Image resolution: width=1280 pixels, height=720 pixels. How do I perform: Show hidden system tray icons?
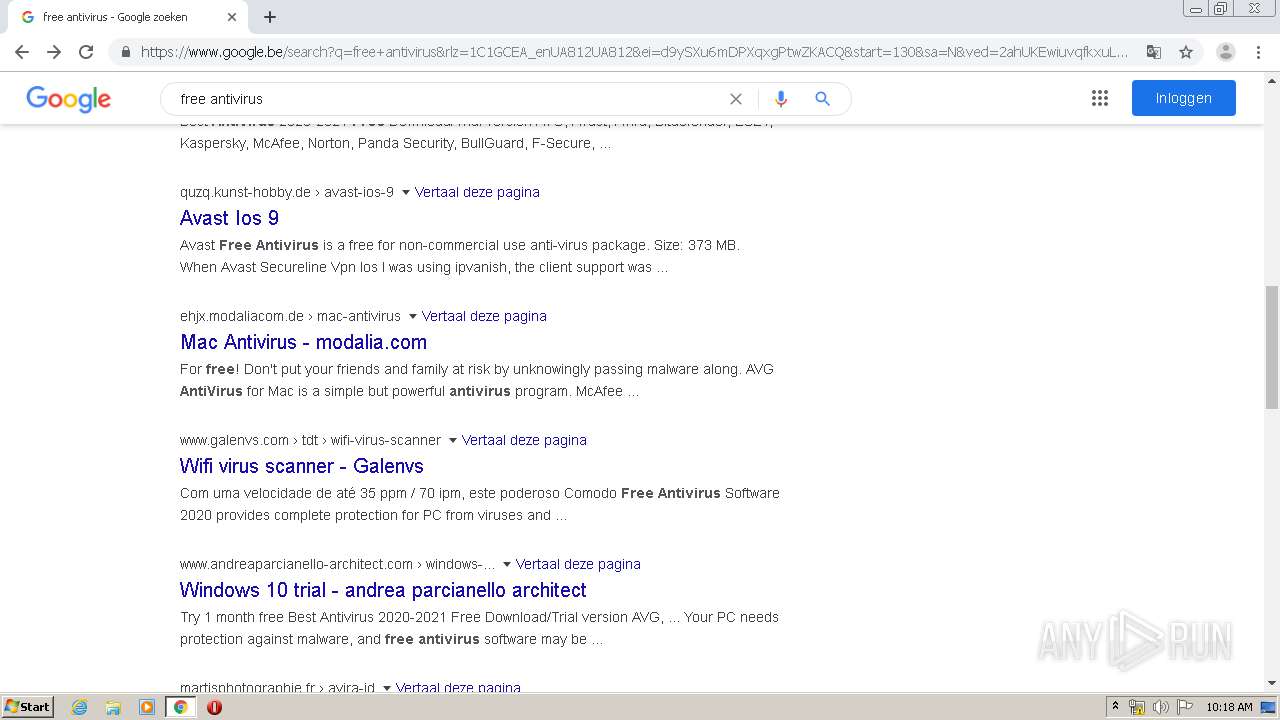pos(1115,707)
